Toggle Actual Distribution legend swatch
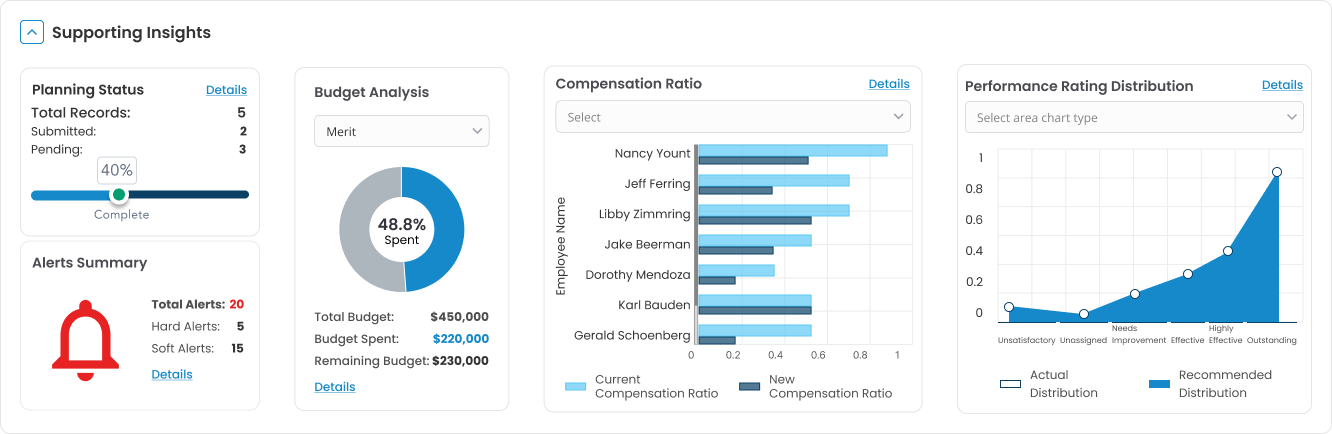1332x434 pixels. pos(1011,383)
